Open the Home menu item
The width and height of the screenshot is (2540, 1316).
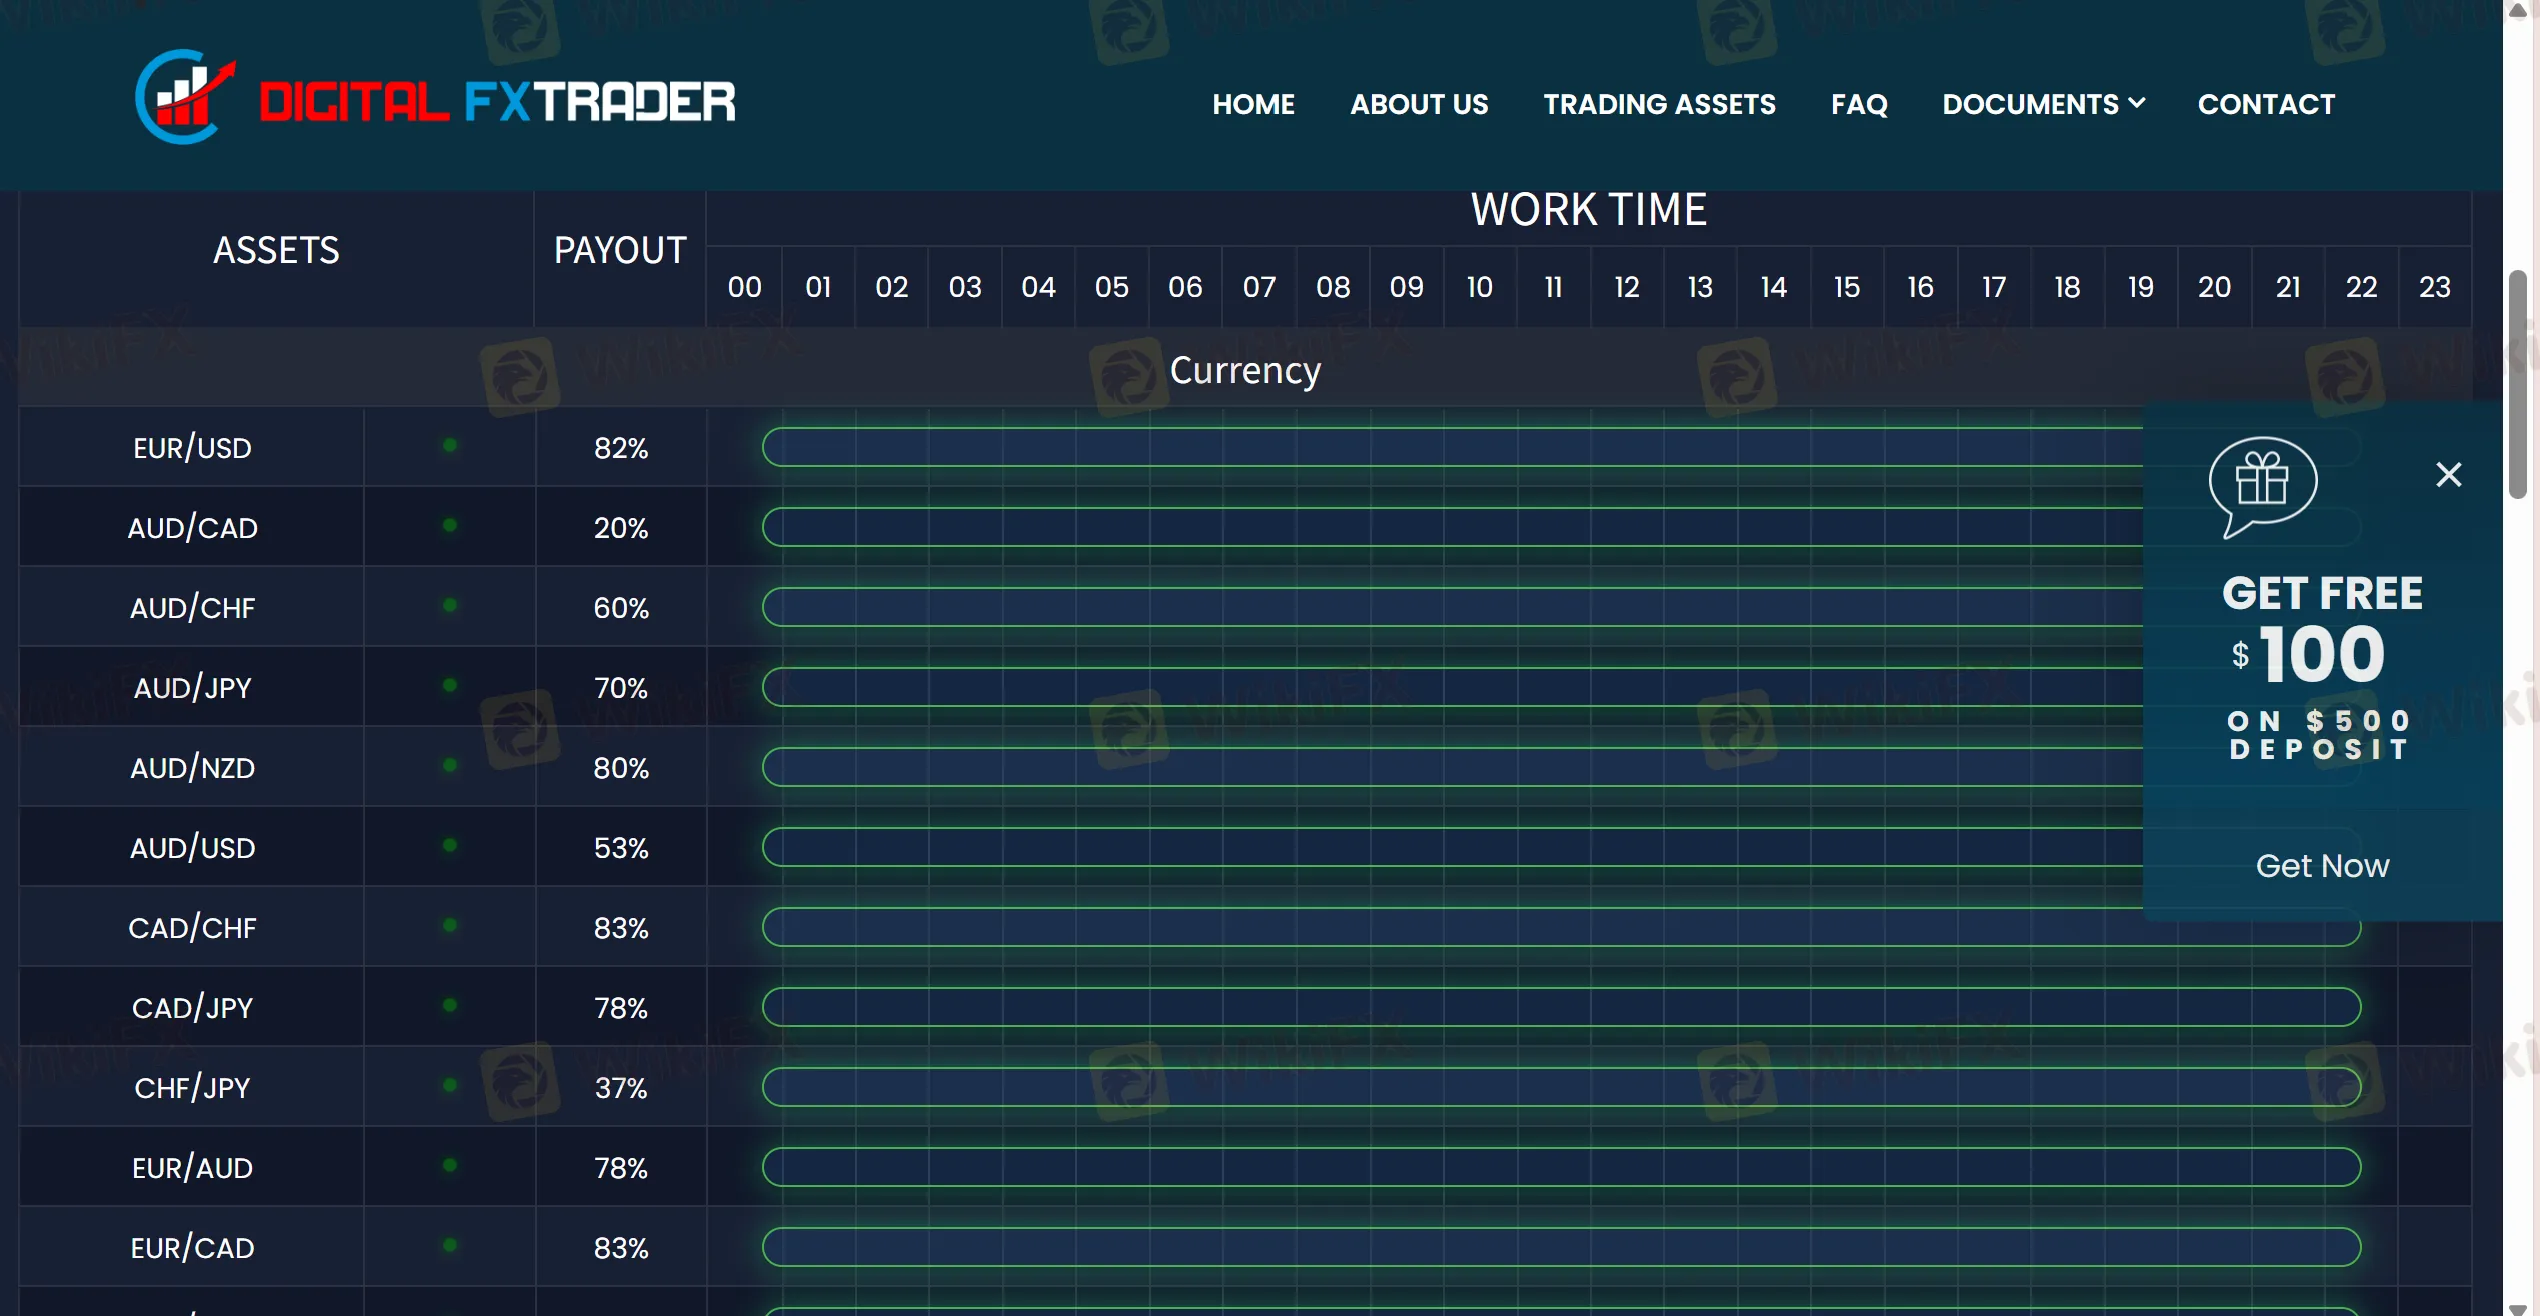[x=1253, y=104]
